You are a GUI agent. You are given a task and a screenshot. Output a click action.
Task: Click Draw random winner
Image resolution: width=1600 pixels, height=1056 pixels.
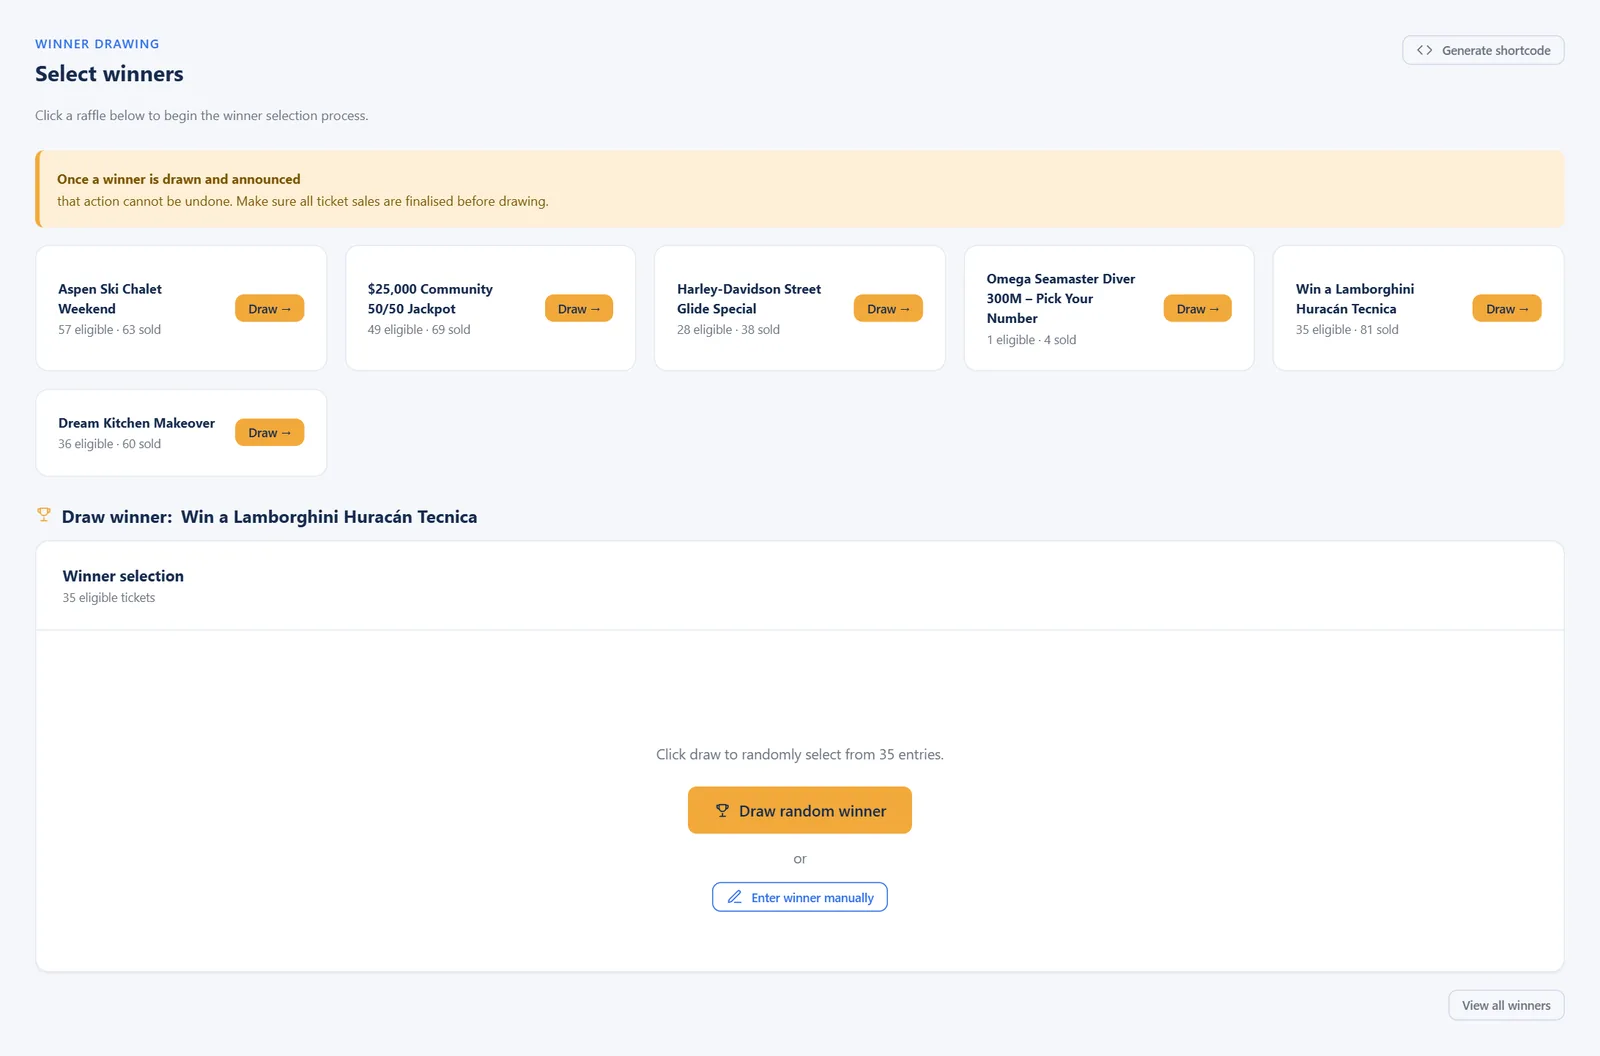click(800, 810)
